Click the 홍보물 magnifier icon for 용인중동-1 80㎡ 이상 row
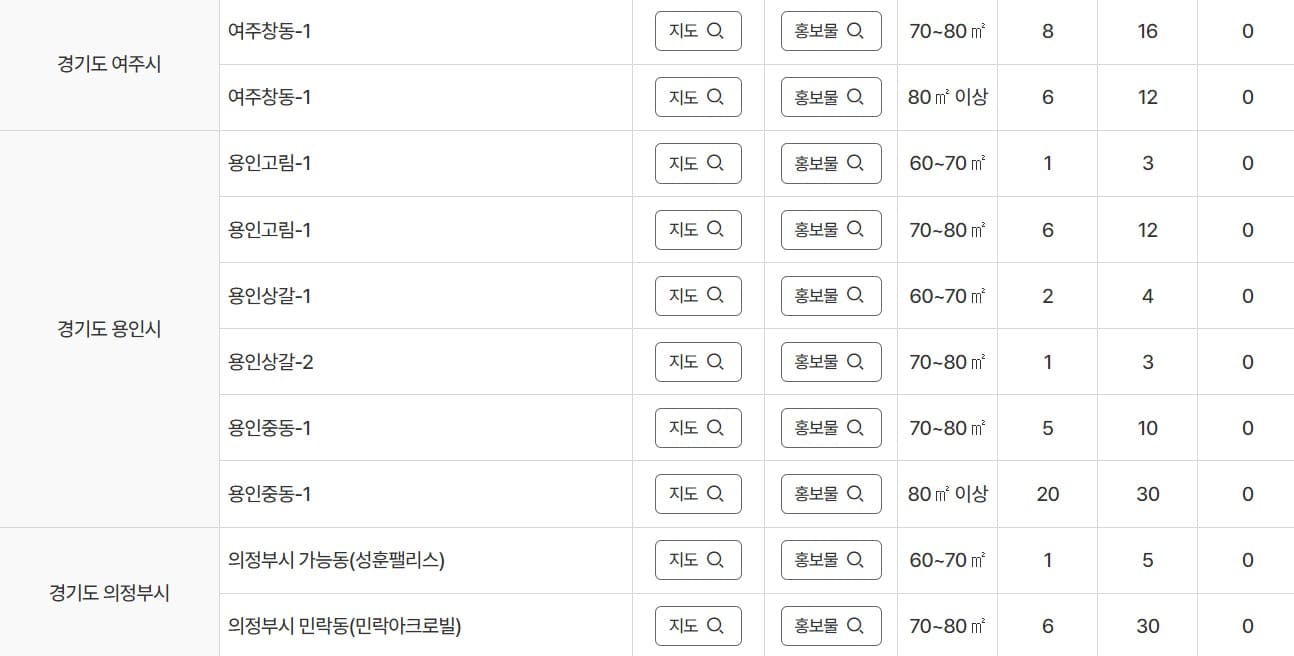1294x656 pixels. 855,493
